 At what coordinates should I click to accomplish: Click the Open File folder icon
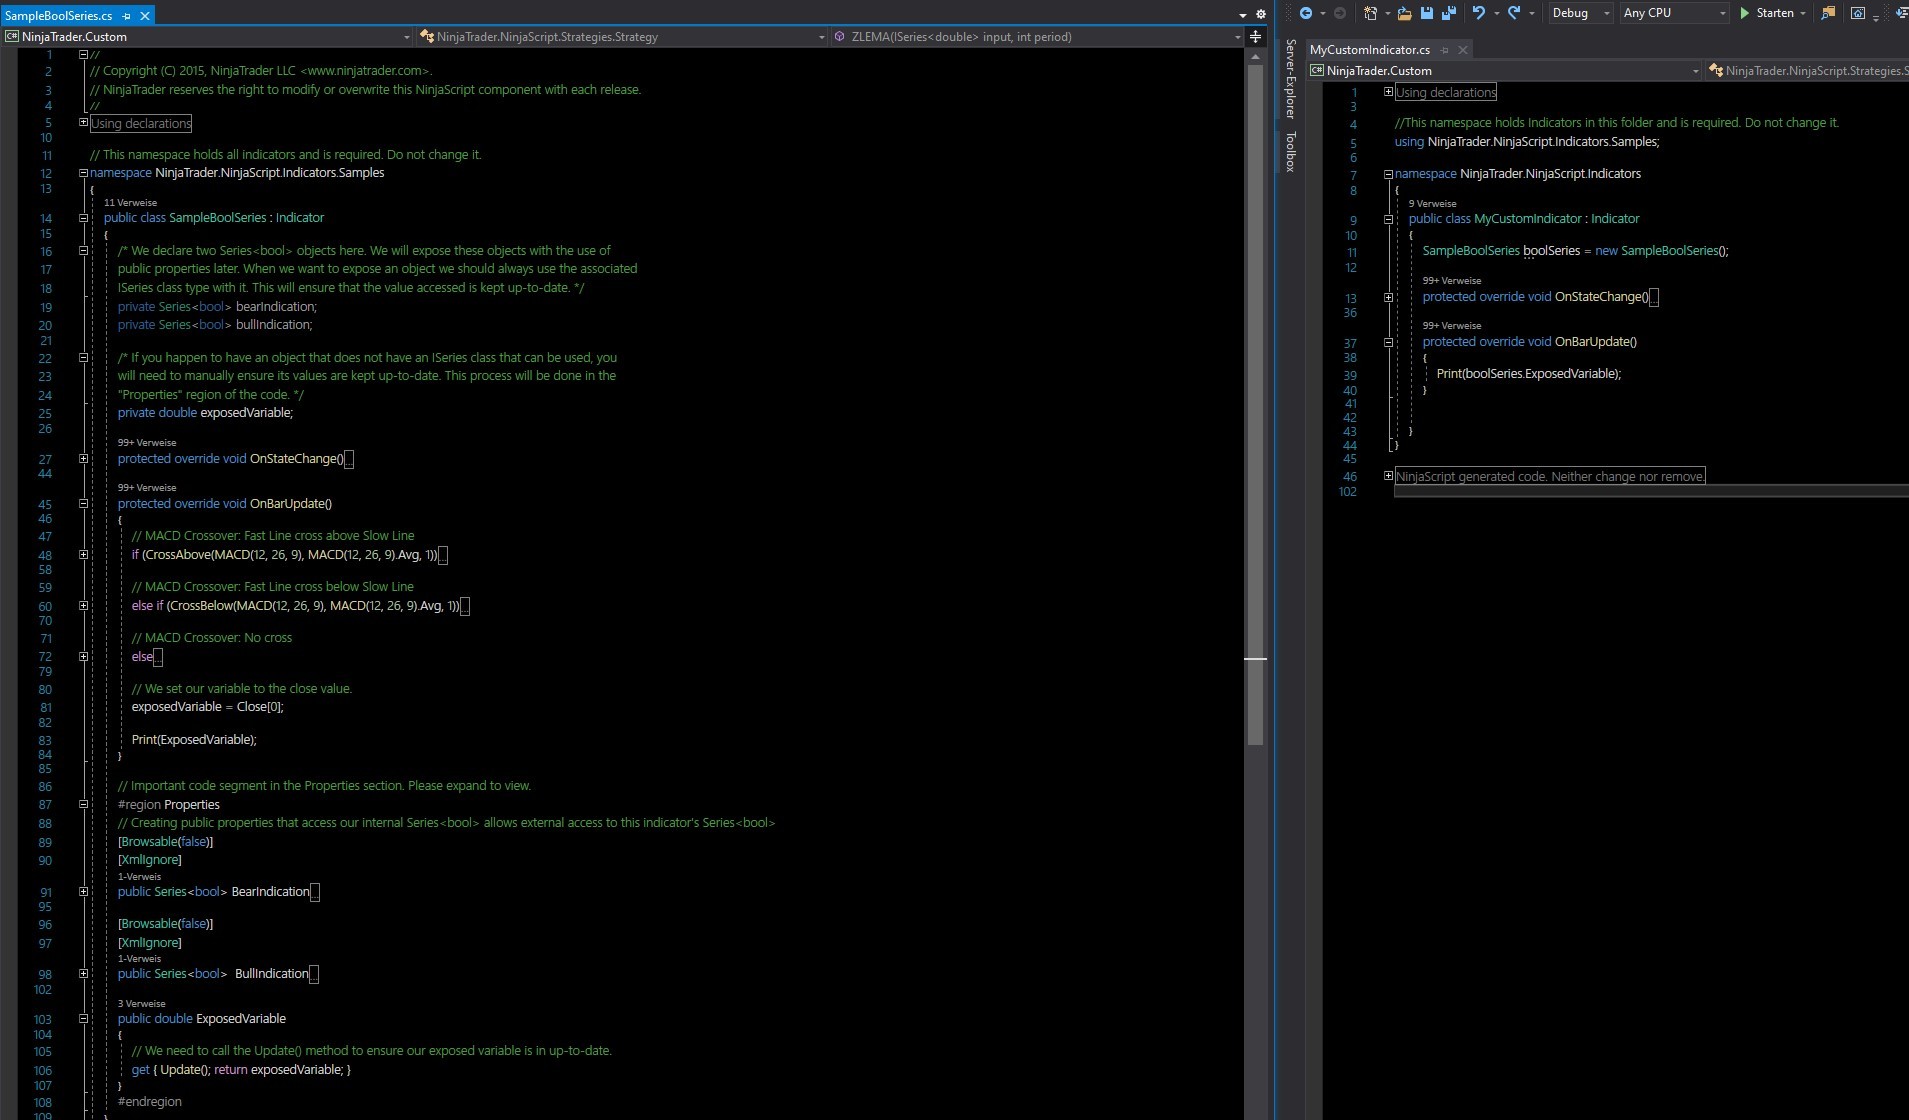click(x=1405, y=13)
